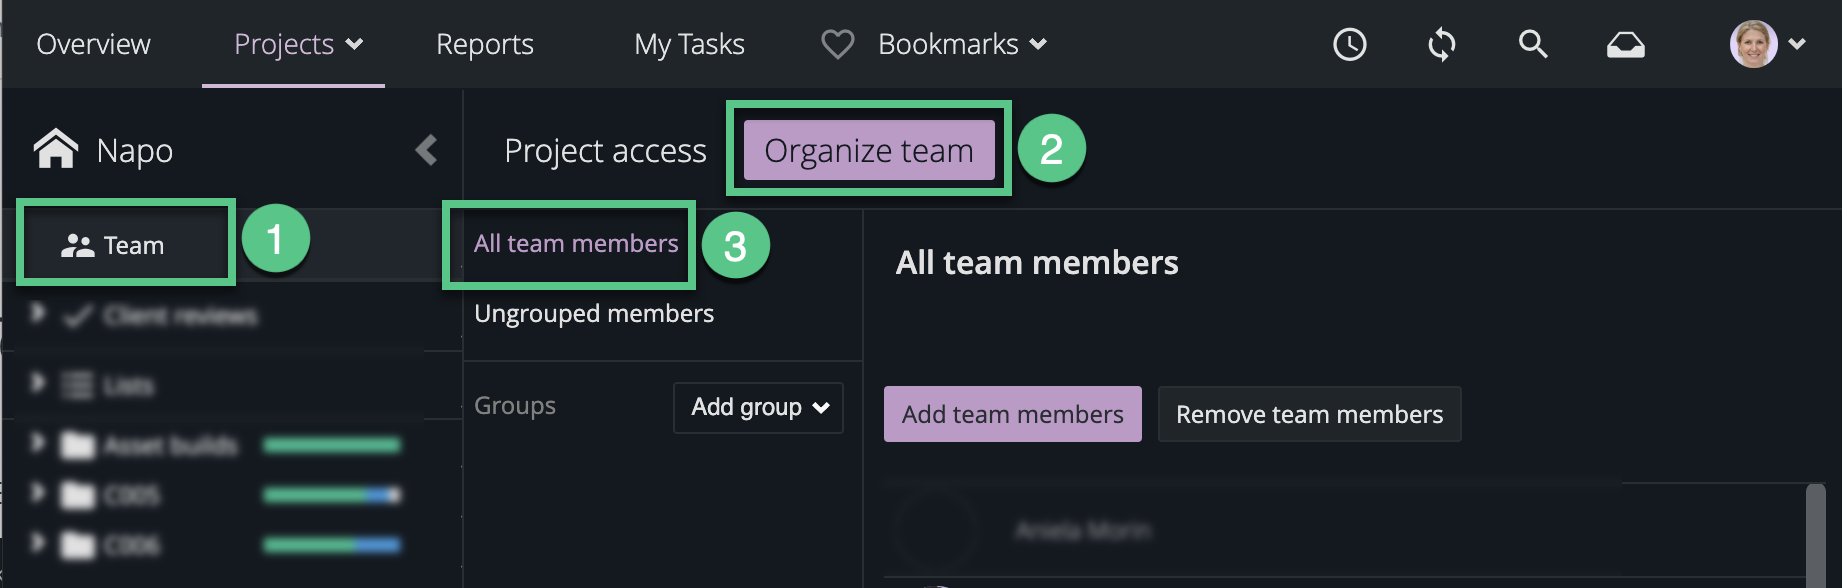
Task: Open the time tracking clock icon
Action: 1349,44
